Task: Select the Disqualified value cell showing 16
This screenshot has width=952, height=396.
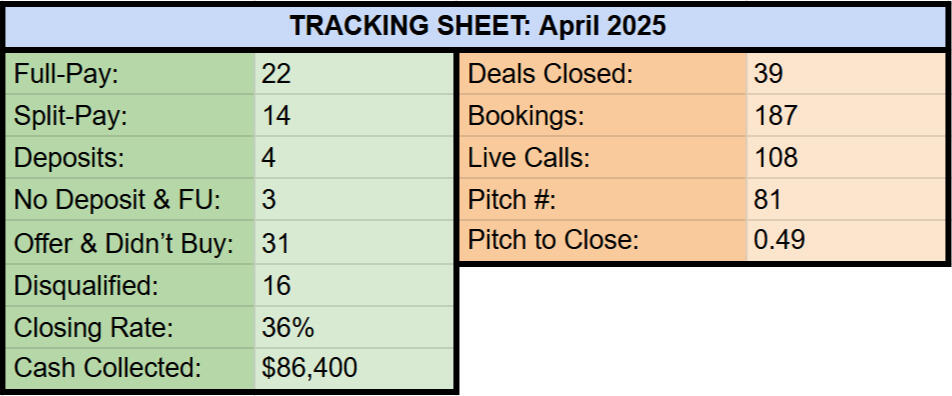Action: click(x=354, y=285)
